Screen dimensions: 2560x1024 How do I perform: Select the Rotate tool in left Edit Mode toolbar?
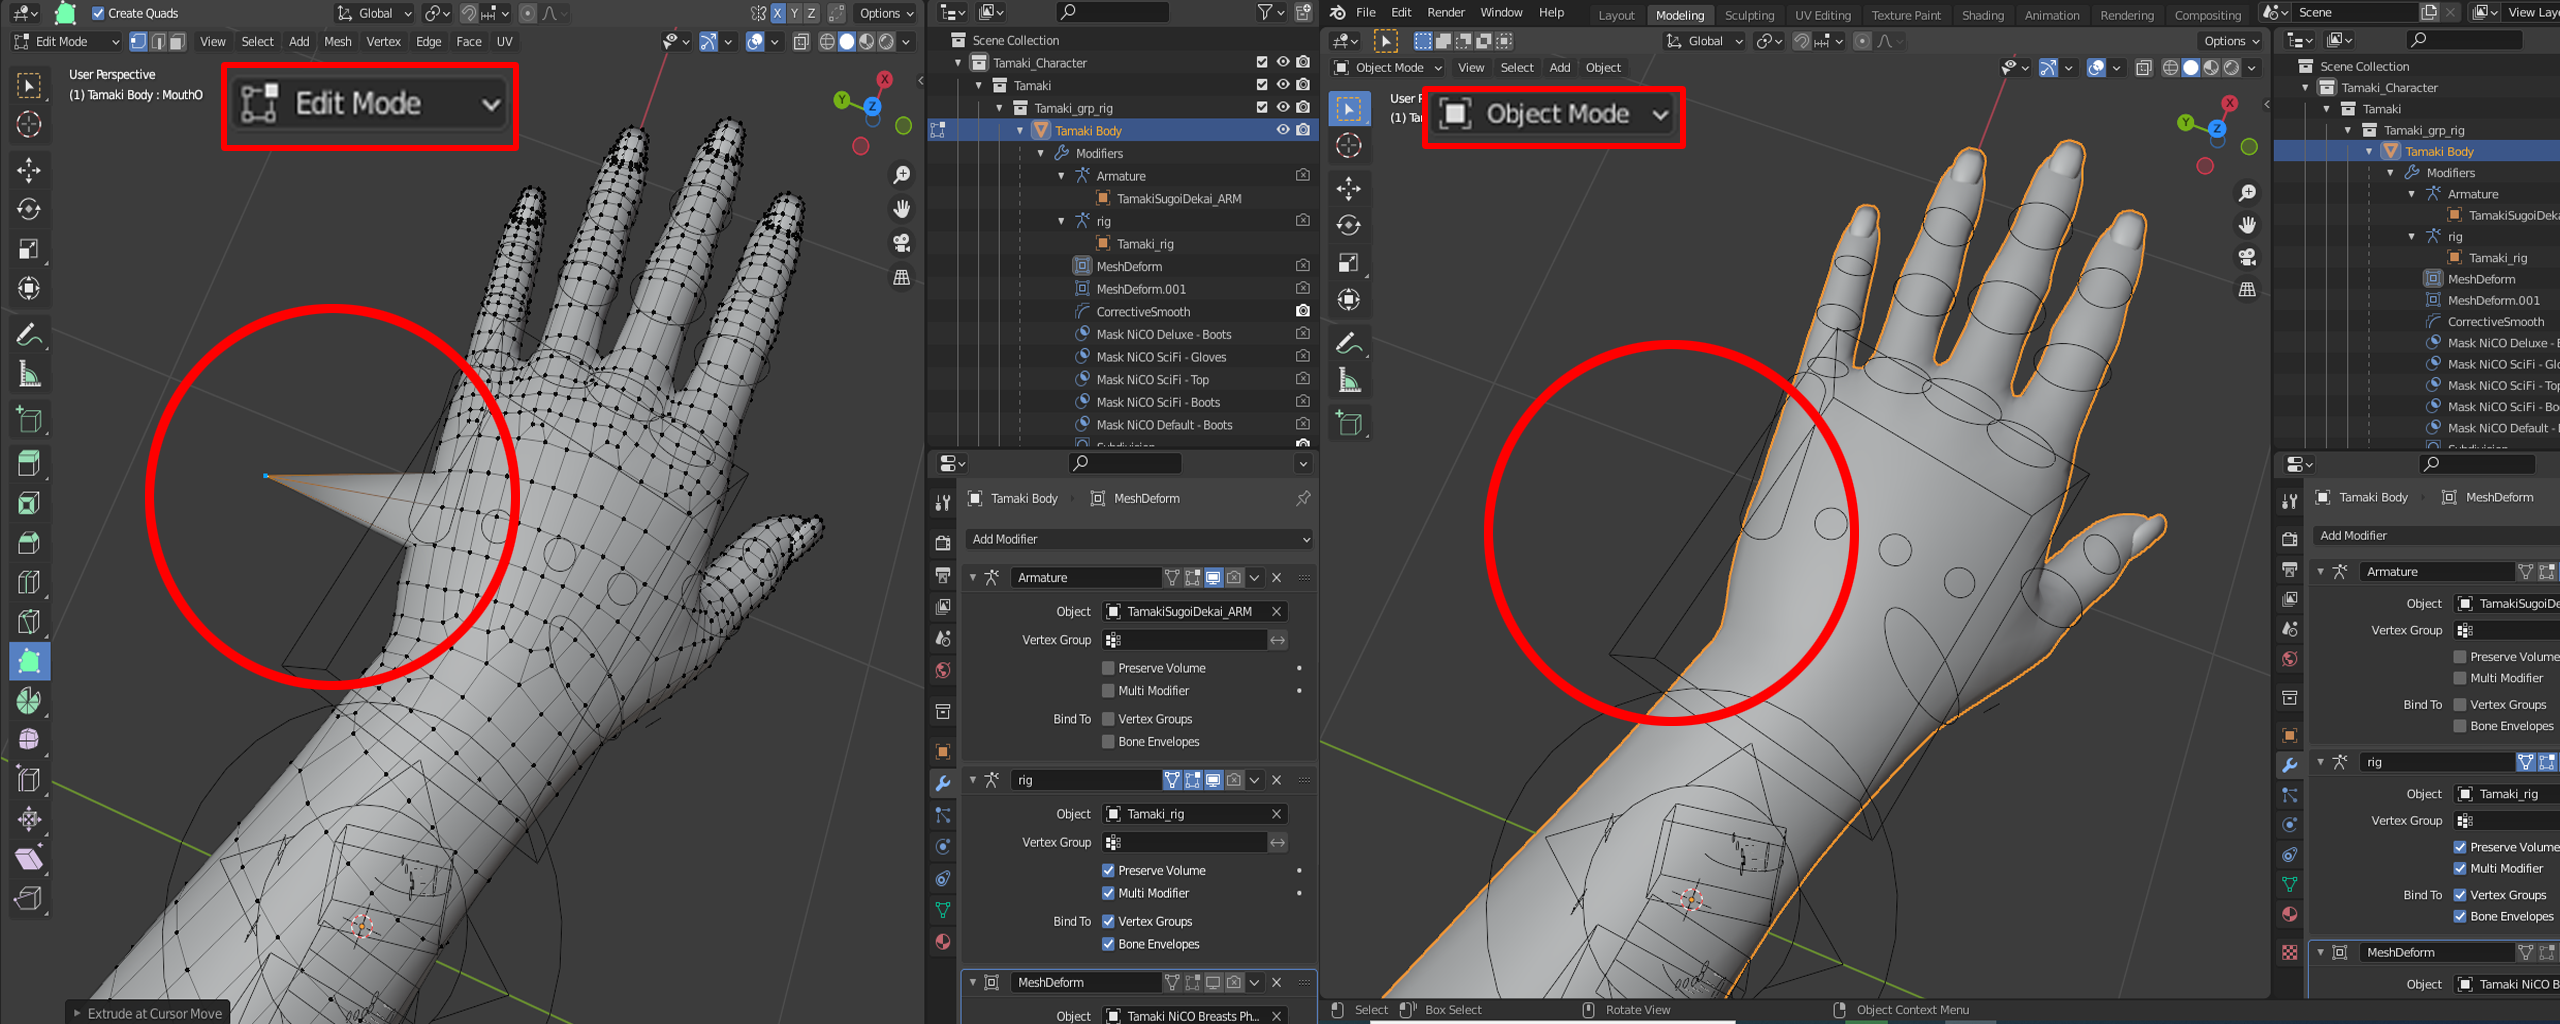(x=29, y=209)
